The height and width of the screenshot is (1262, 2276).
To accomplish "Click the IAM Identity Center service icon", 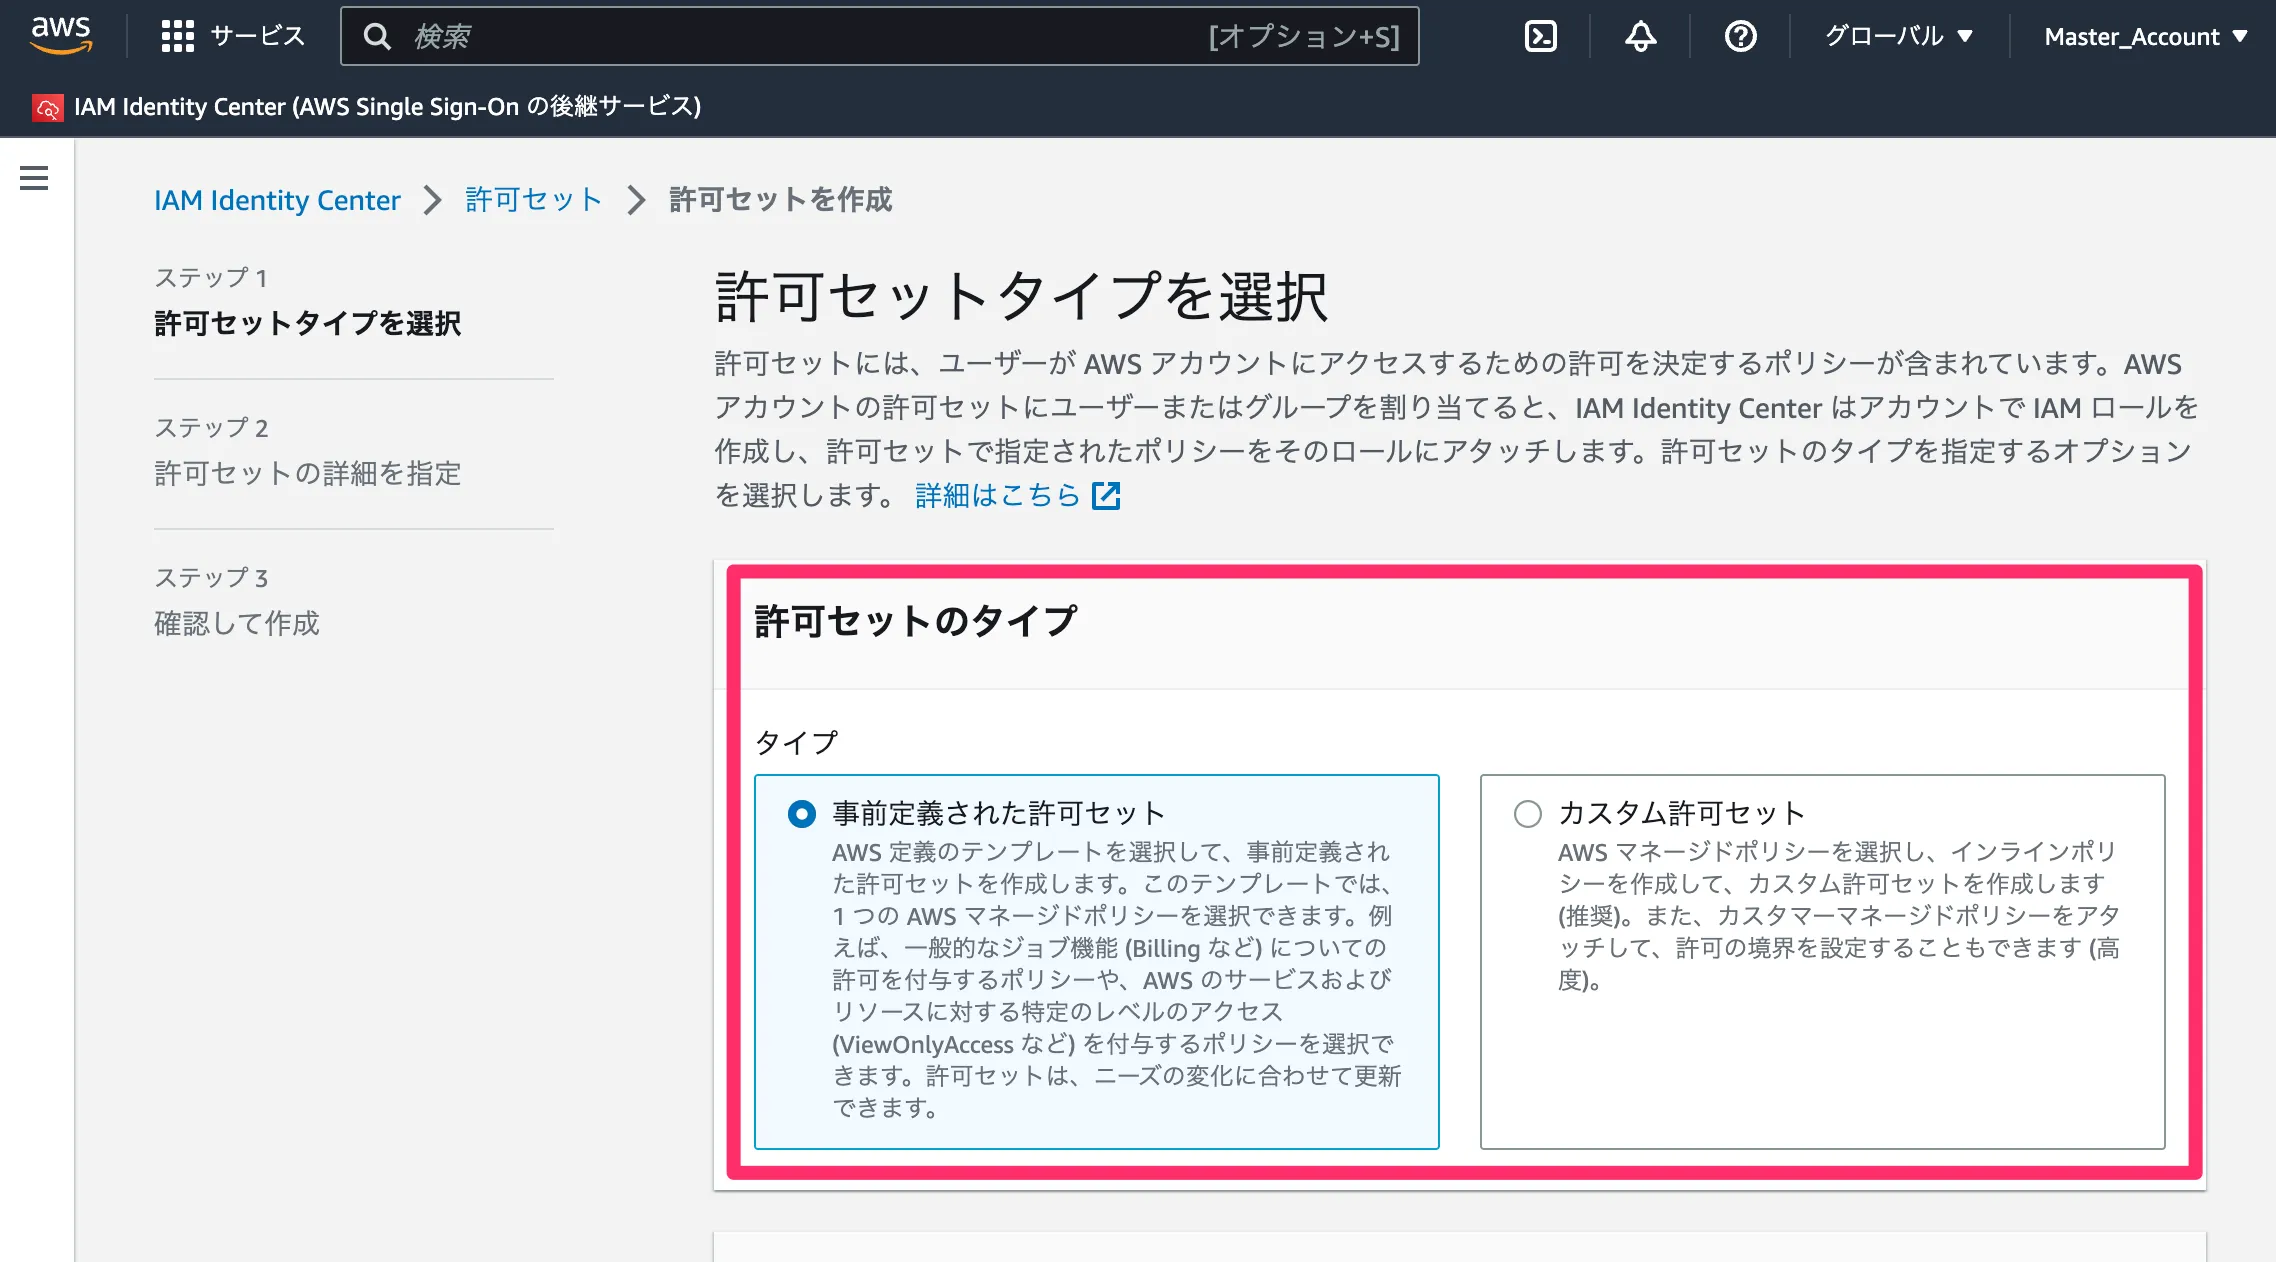I will pos(47,107).
